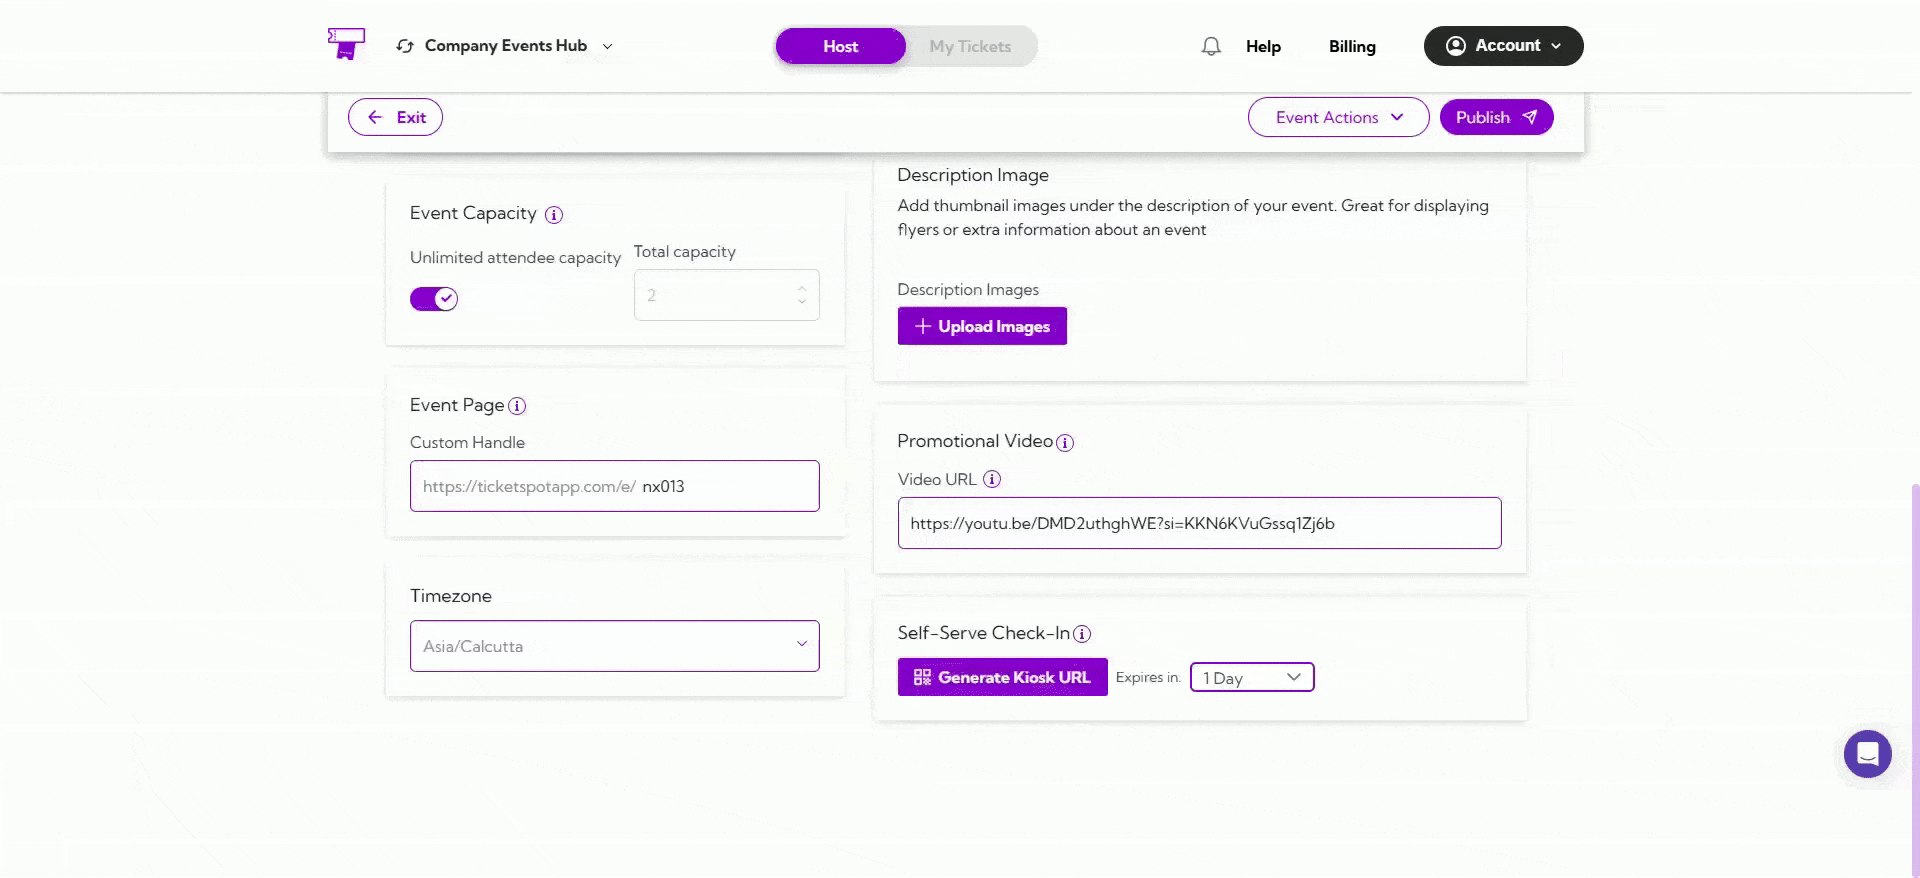This screenshot has height=878, width=1920.
Task: Open the Billing page
Action: coord(1352,46)
